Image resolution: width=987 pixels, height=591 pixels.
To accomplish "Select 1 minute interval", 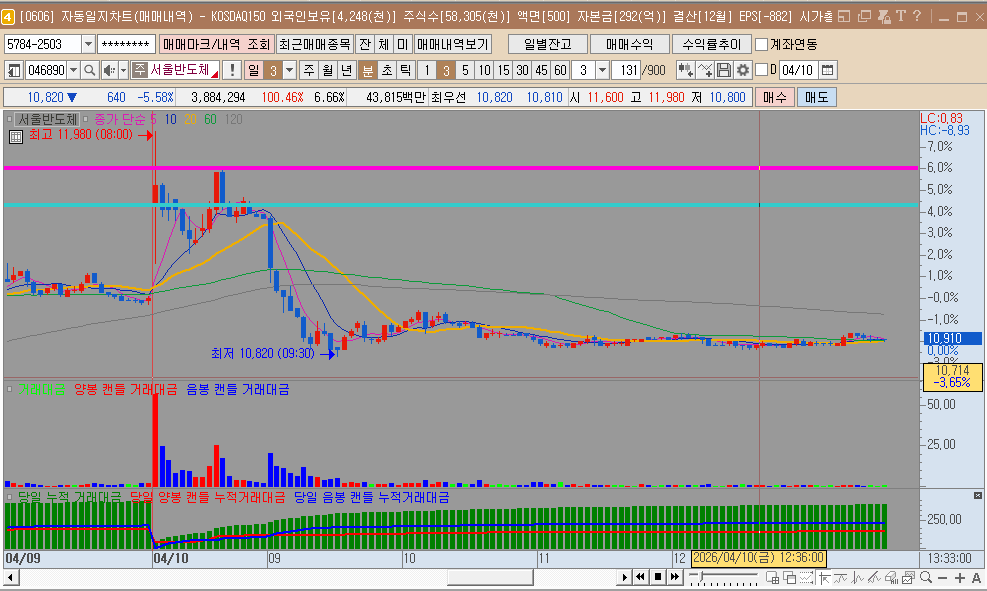I will click(x=427, y=70).
